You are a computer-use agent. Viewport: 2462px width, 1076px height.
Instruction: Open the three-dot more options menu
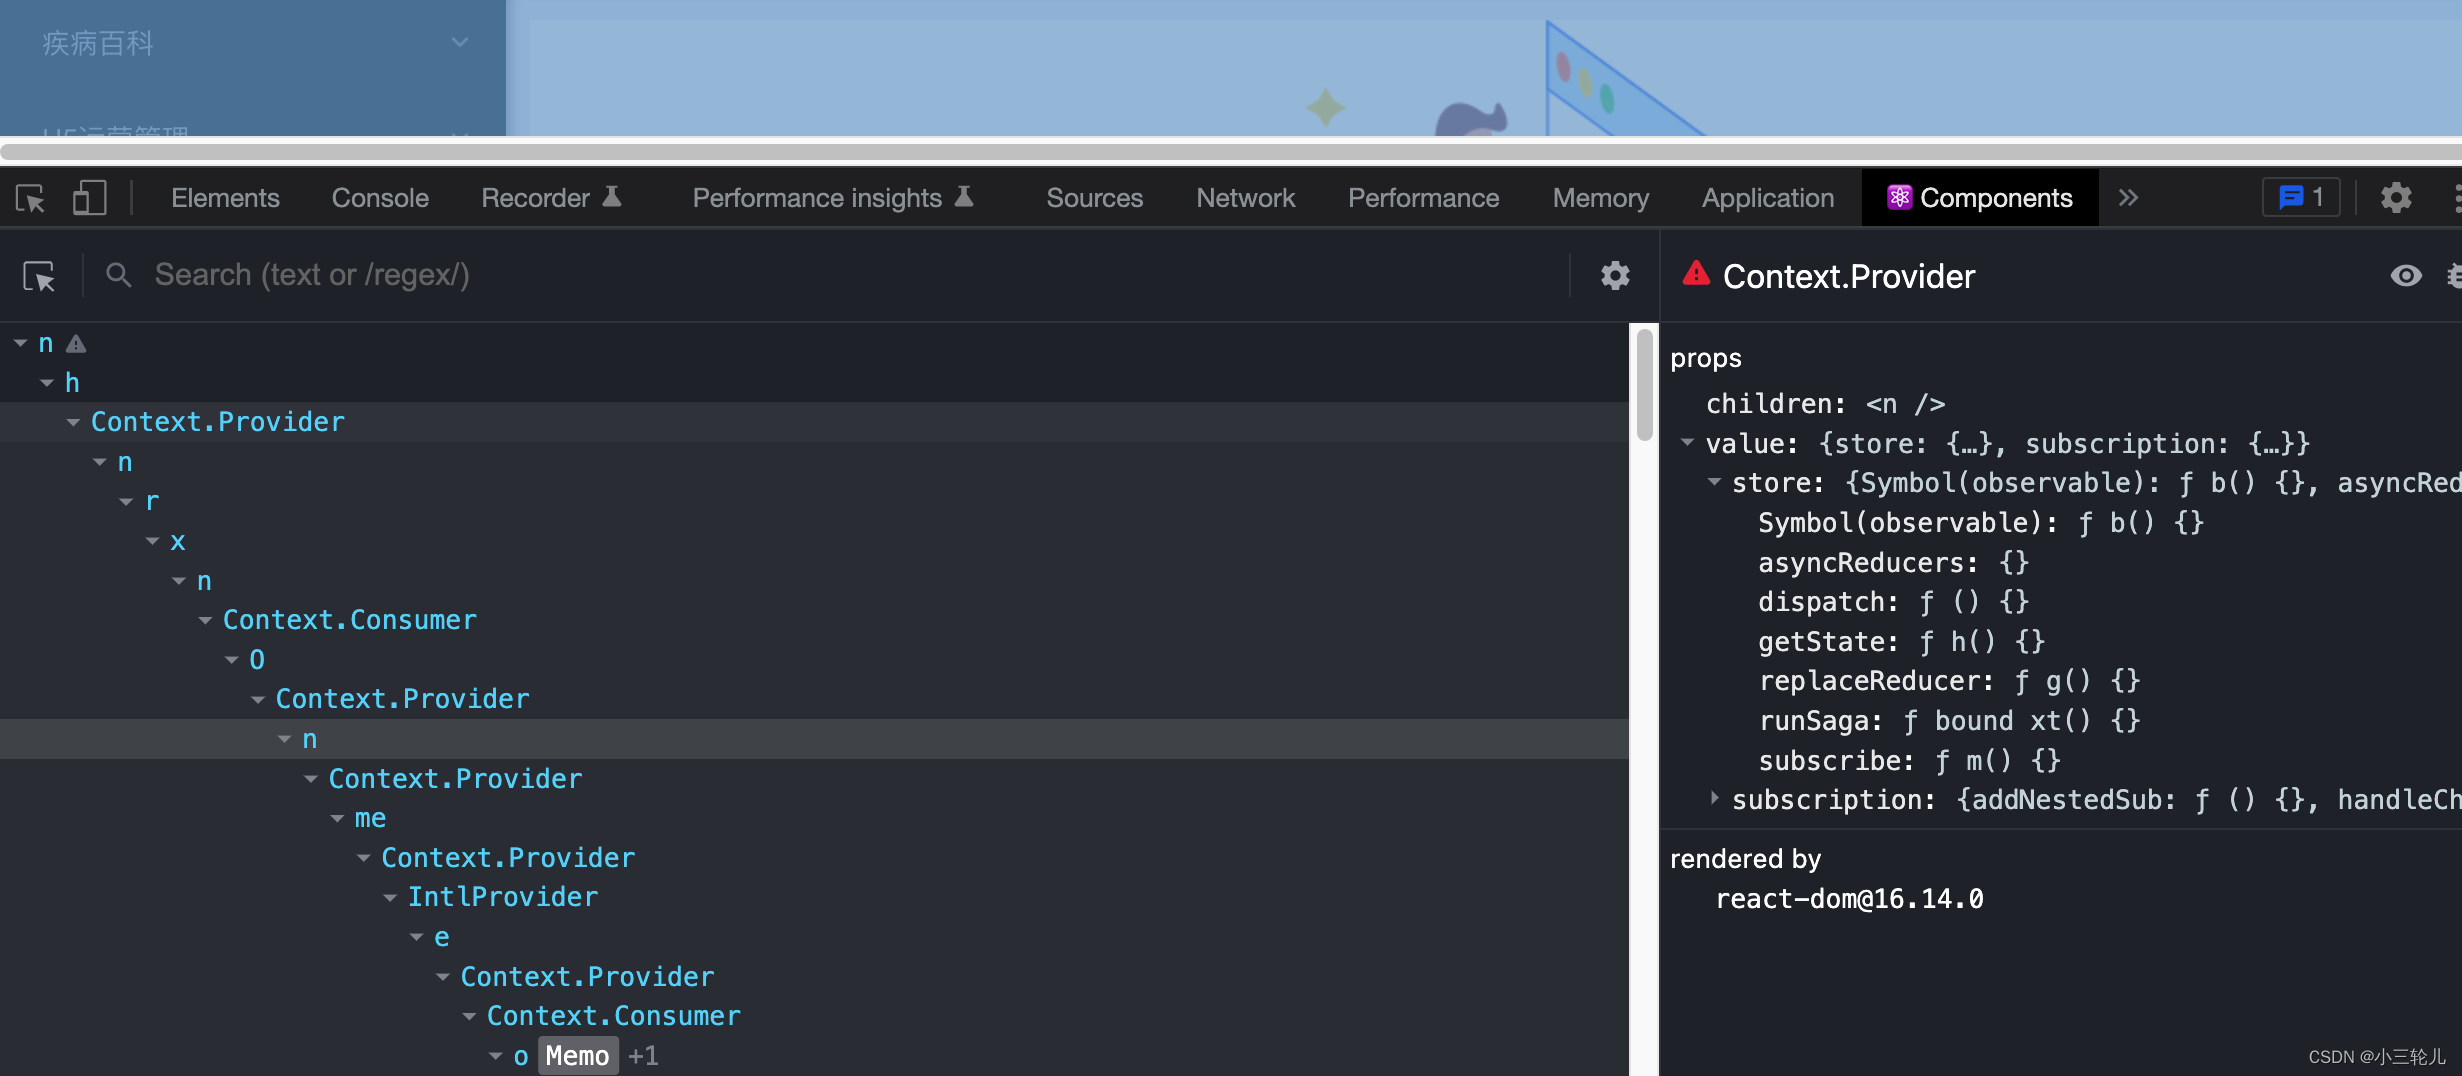tap(2458, 197)
